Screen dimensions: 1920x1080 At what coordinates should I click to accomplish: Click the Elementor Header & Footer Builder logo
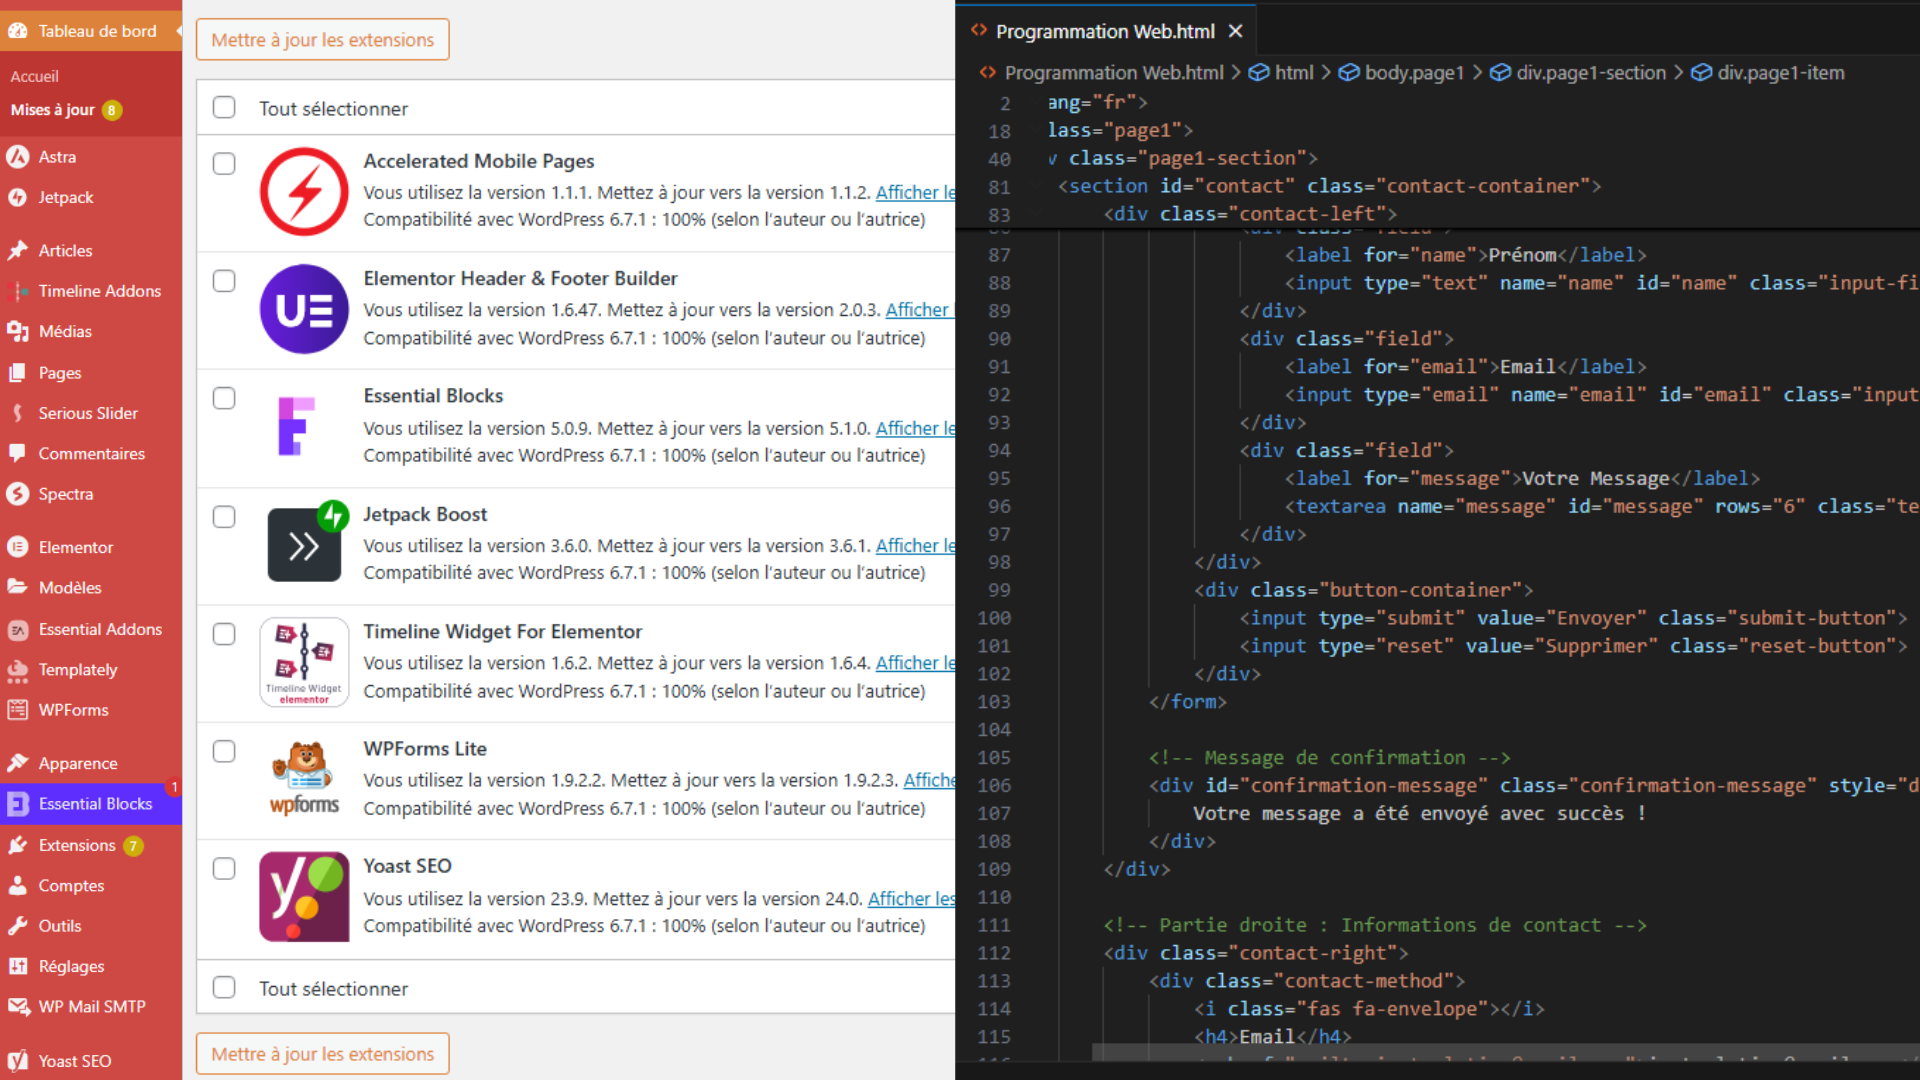click(304, 309)
